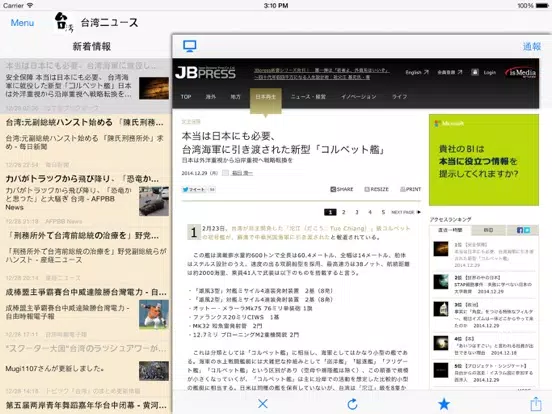This screenshot has width=552, height=414.
Task: Bookmark article with the star icon
Action: point(444,404)
